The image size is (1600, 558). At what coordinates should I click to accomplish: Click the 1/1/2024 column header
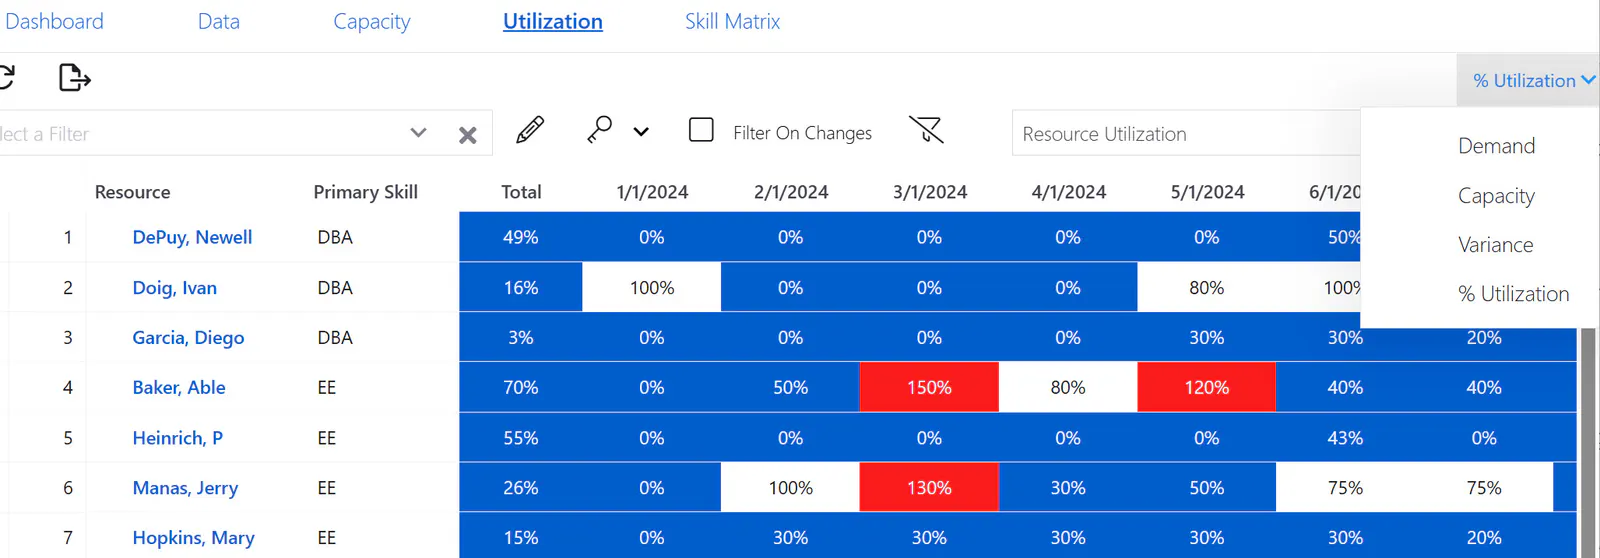point(652,192)
